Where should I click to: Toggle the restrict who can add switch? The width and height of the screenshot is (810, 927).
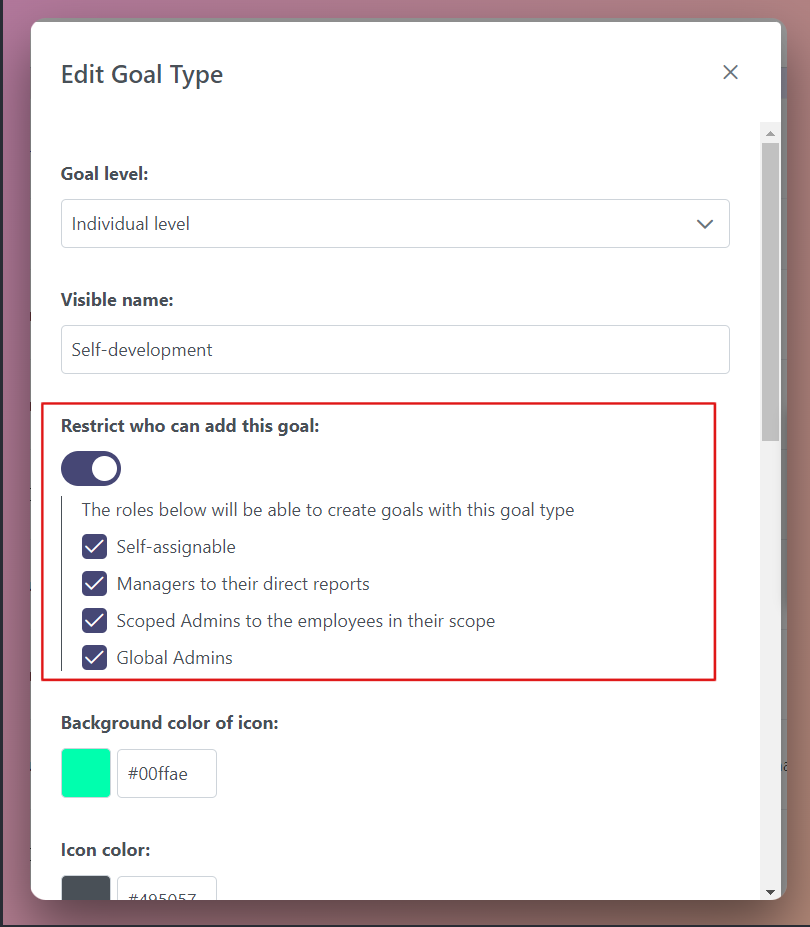coord(91,468)
